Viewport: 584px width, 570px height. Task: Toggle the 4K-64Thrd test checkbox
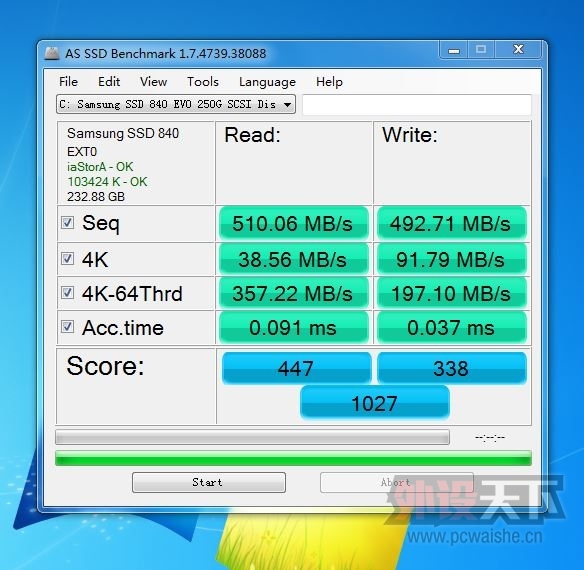coord(67,292)
